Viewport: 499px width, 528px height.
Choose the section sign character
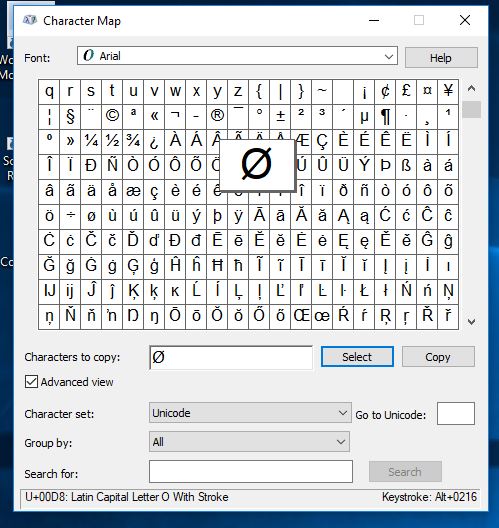[x=70, y=117]
